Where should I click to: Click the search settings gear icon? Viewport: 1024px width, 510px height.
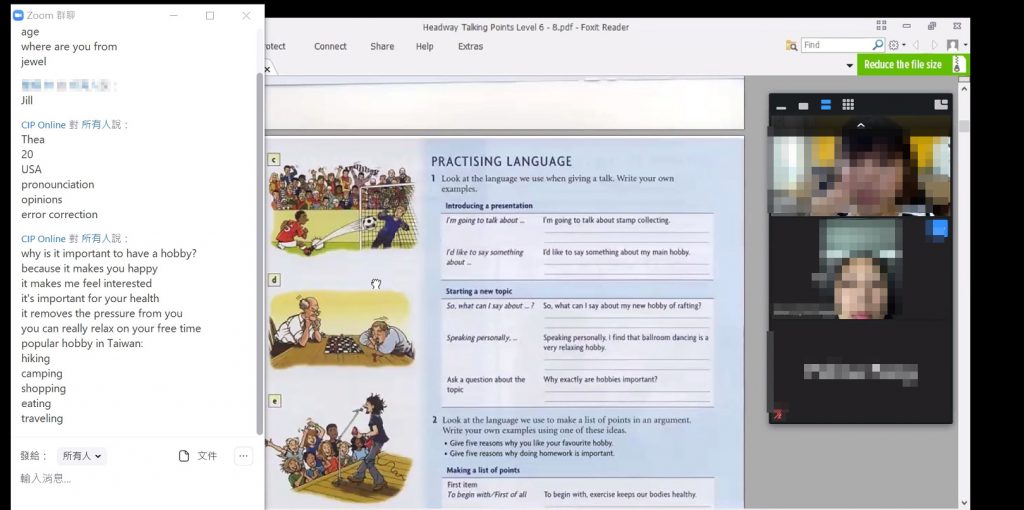click(893, 45)
